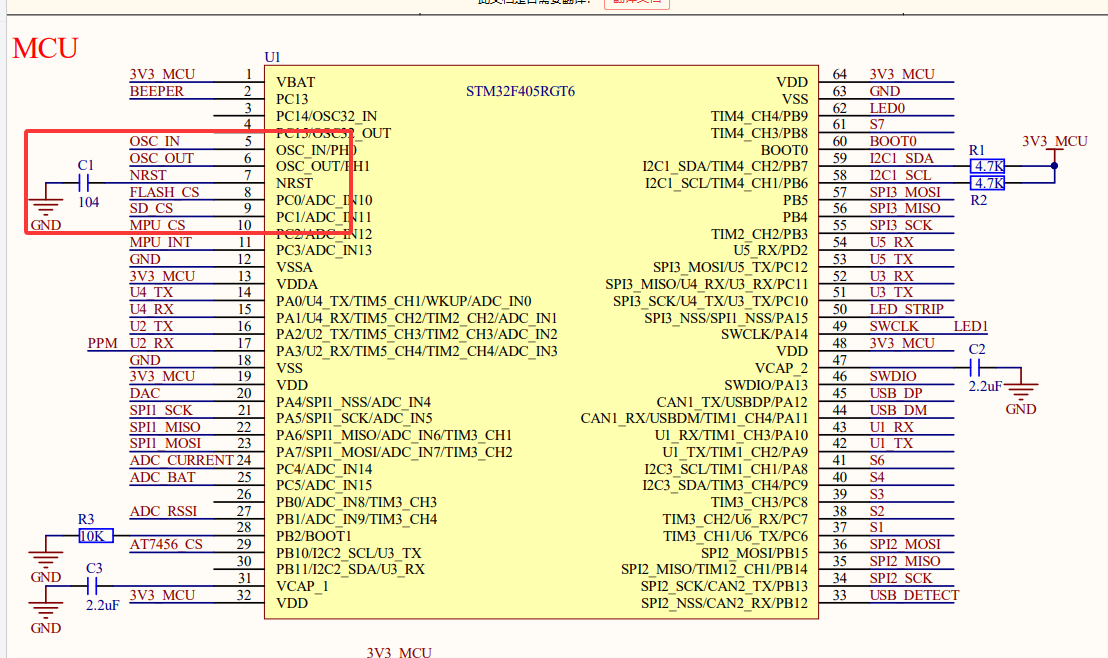Click the red MCU section title
Image resolution: width=1108 pixels, height=658 pixels.
tap(45, 49)
